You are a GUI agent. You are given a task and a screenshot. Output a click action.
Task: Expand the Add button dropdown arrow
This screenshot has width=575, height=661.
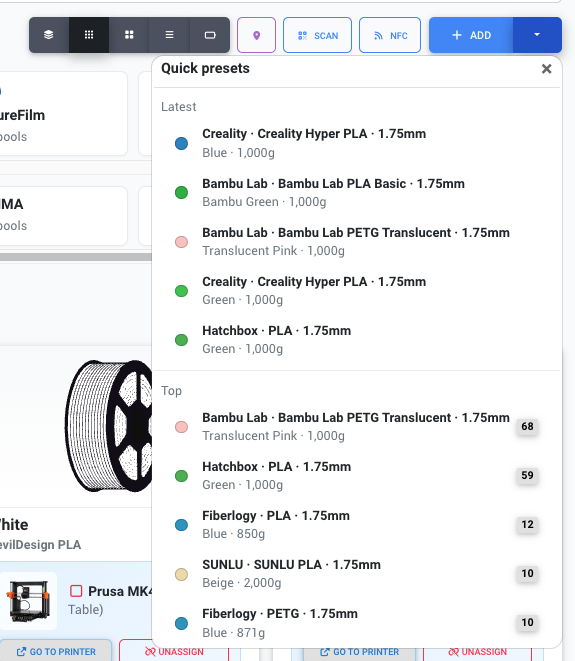click(537, 35)
